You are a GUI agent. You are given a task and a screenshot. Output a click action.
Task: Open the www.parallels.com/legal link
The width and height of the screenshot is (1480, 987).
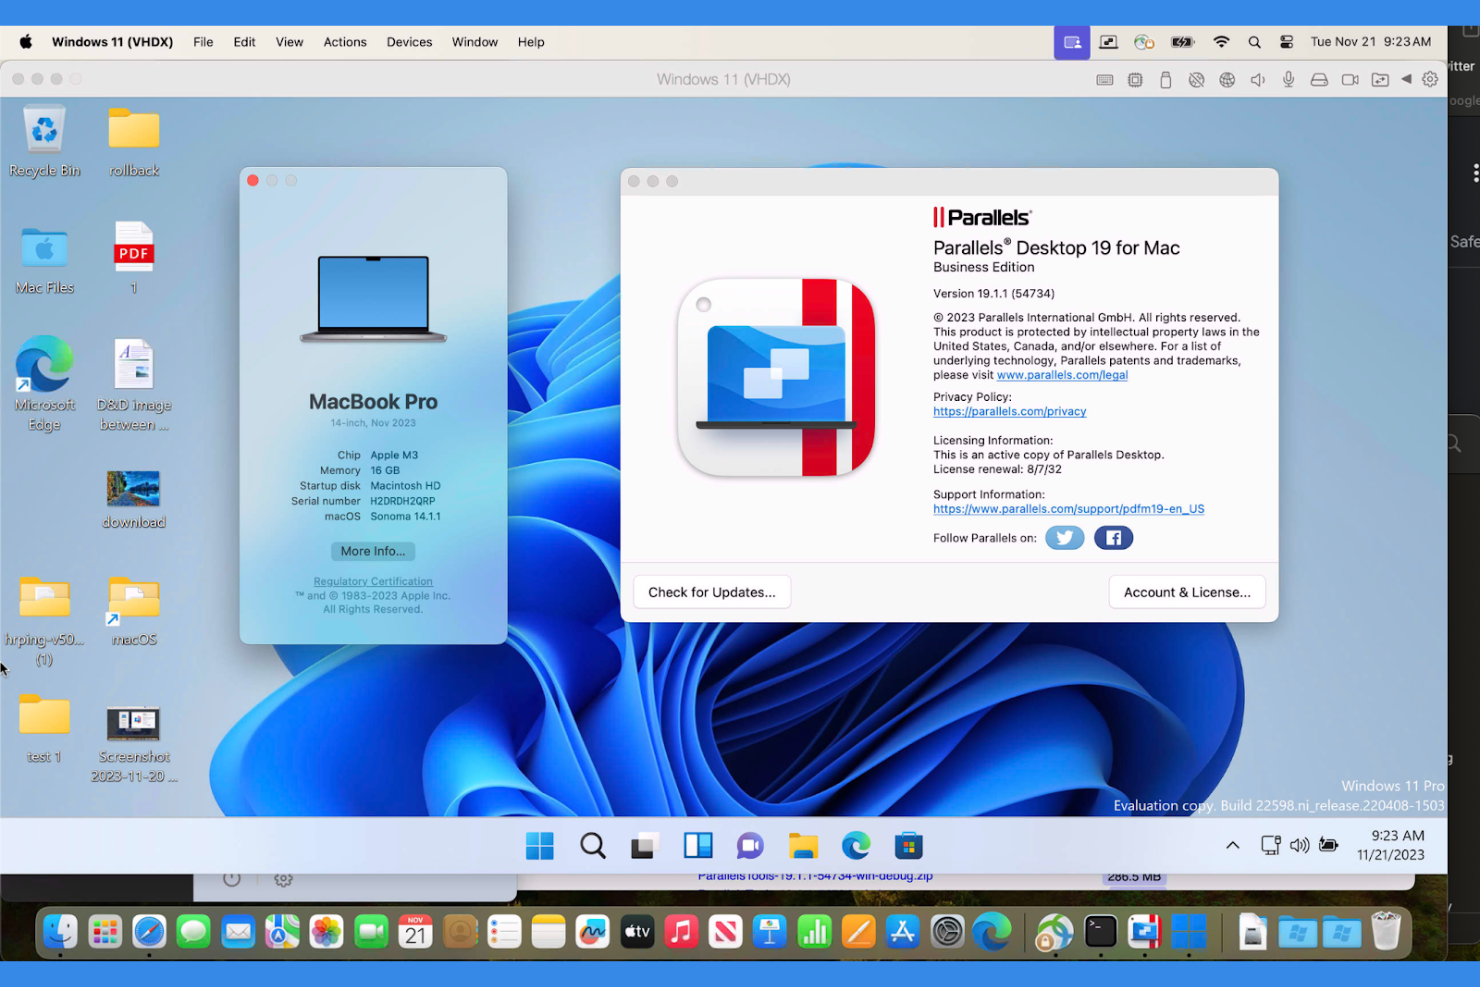[x=1062, y=375]
